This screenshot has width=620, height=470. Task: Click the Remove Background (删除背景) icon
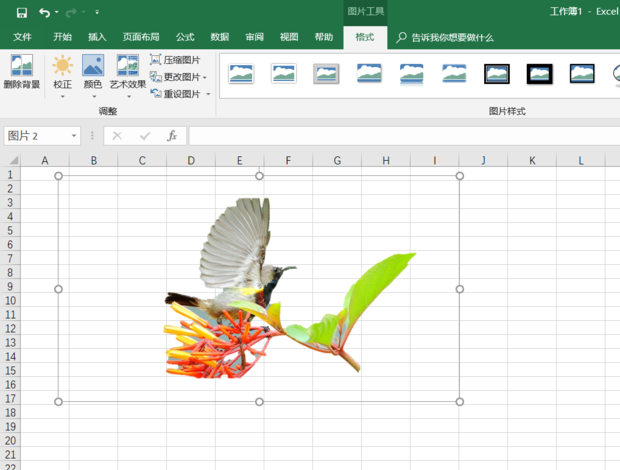click(21, 72)
